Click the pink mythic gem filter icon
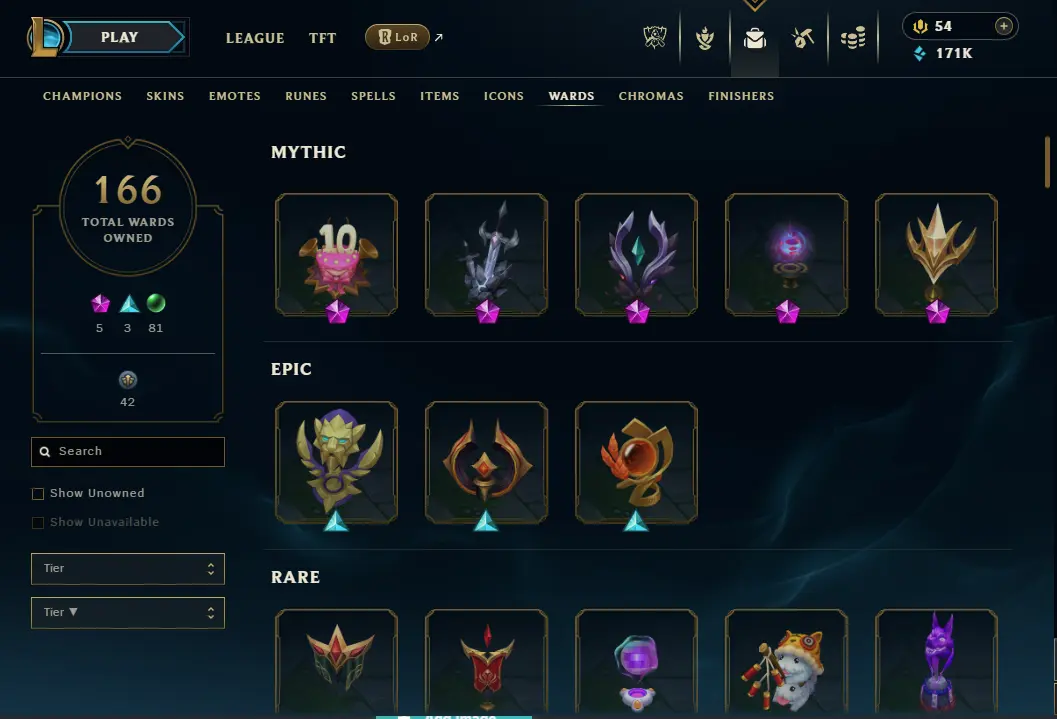Screen dimensions: 1057x719 [x=100, y=304]
